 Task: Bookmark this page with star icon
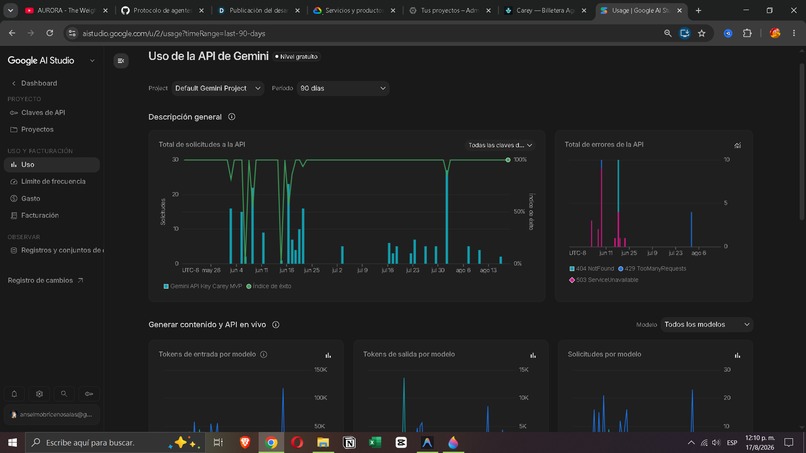tap(702, 33)
